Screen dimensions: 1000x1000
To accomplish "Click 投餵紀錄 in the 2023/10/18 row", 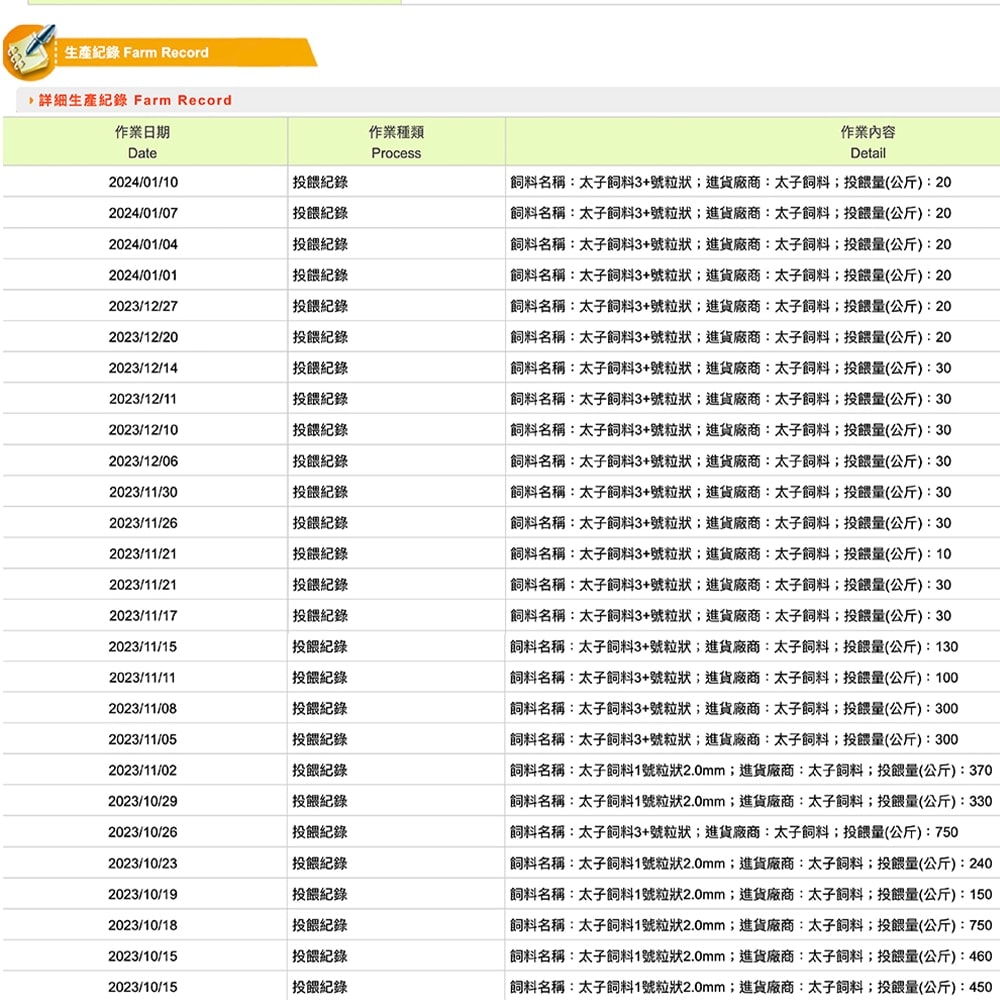I will (x=320, y=925).
